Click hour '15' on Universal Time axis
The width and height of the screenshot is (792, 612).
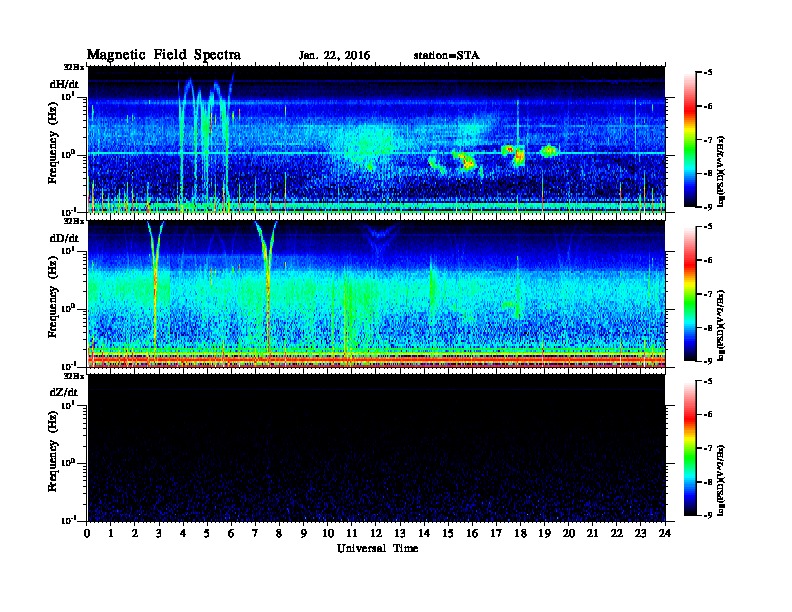(x=448, y=533)
